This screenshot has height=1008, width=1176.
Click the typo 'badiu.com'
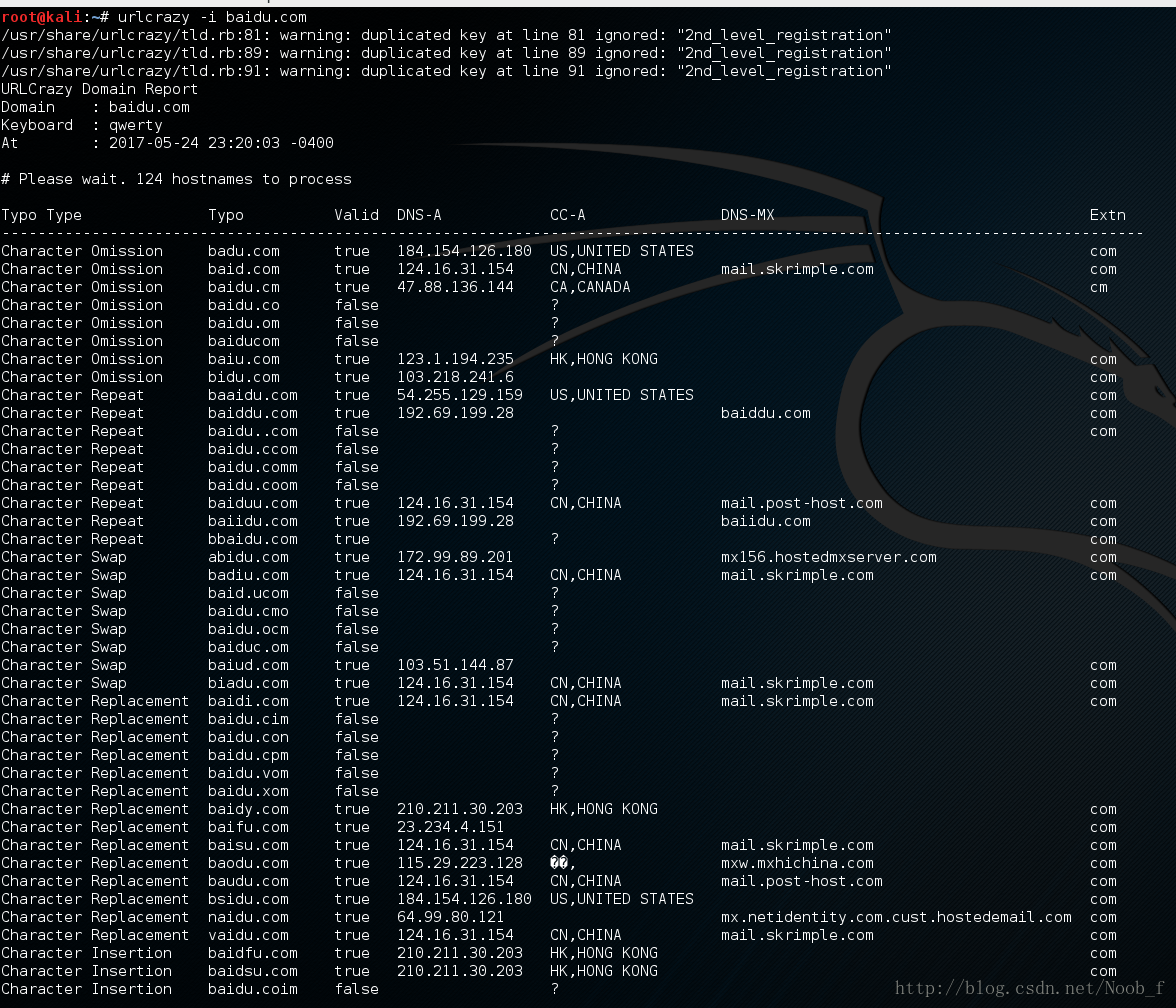[248, 574]
